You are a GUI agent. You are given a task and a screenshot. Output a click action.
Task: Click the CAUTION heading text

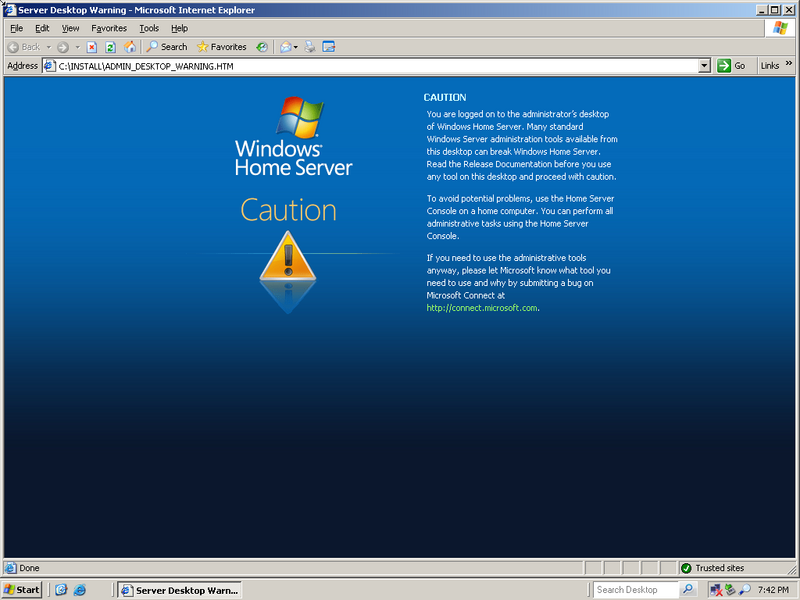click(445, 97)
